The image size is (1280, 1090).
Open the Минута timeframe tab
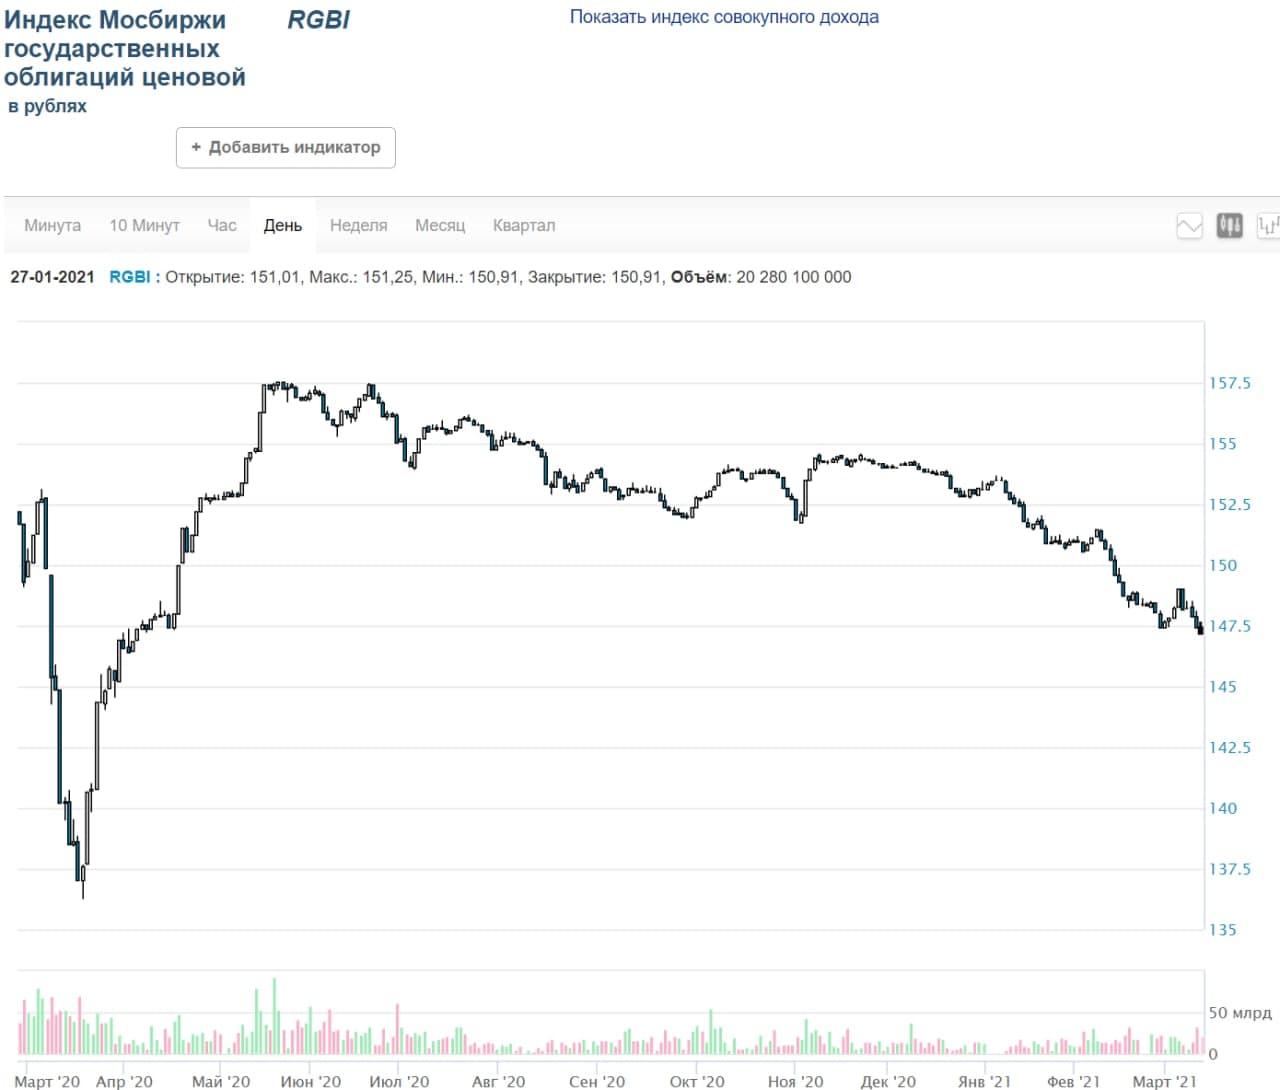click(x=52, y=226)
